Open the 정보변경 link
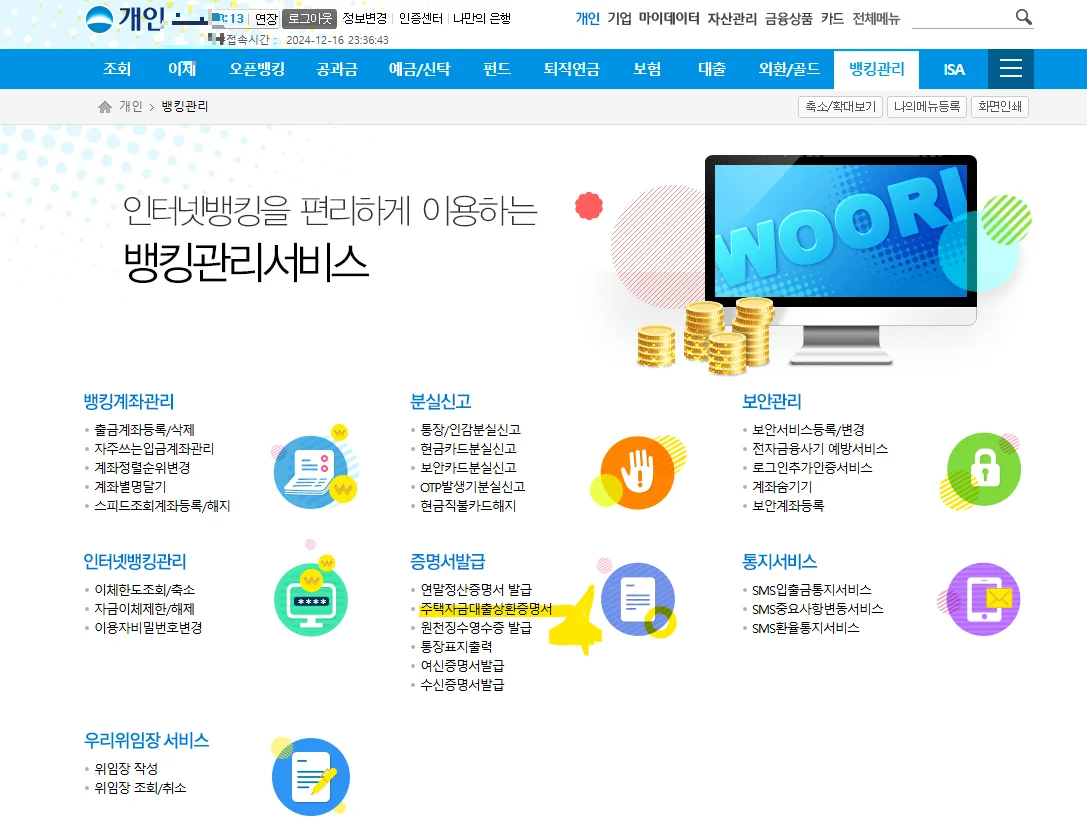The width and height of the screenshot is (1087, 837). coord(365,19)
